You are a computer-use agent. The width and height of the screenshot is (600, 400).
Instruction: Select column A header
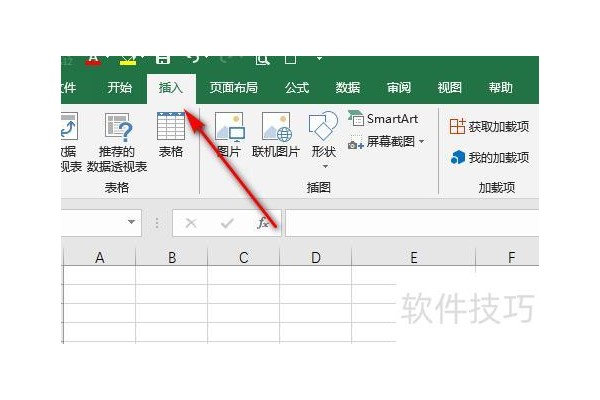click(99, 257)
